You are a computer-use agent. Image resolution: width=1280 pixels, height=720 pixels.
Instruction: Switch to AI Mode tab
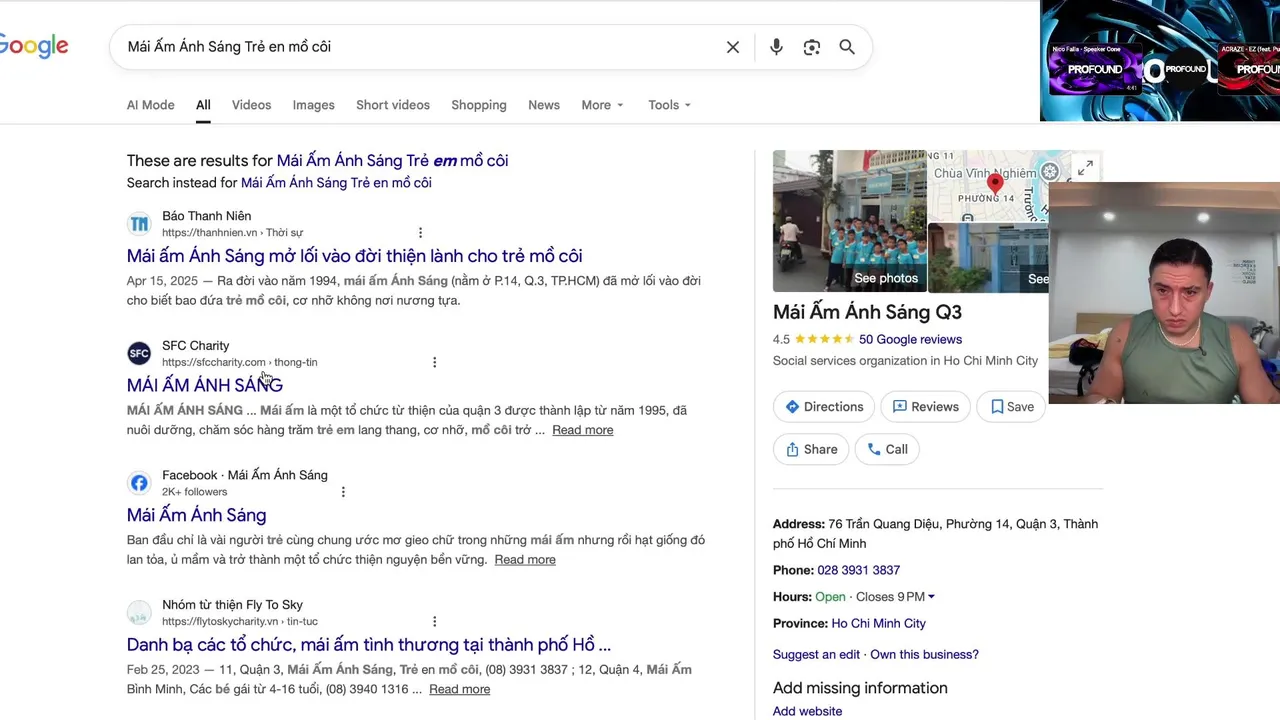point(150,105)
